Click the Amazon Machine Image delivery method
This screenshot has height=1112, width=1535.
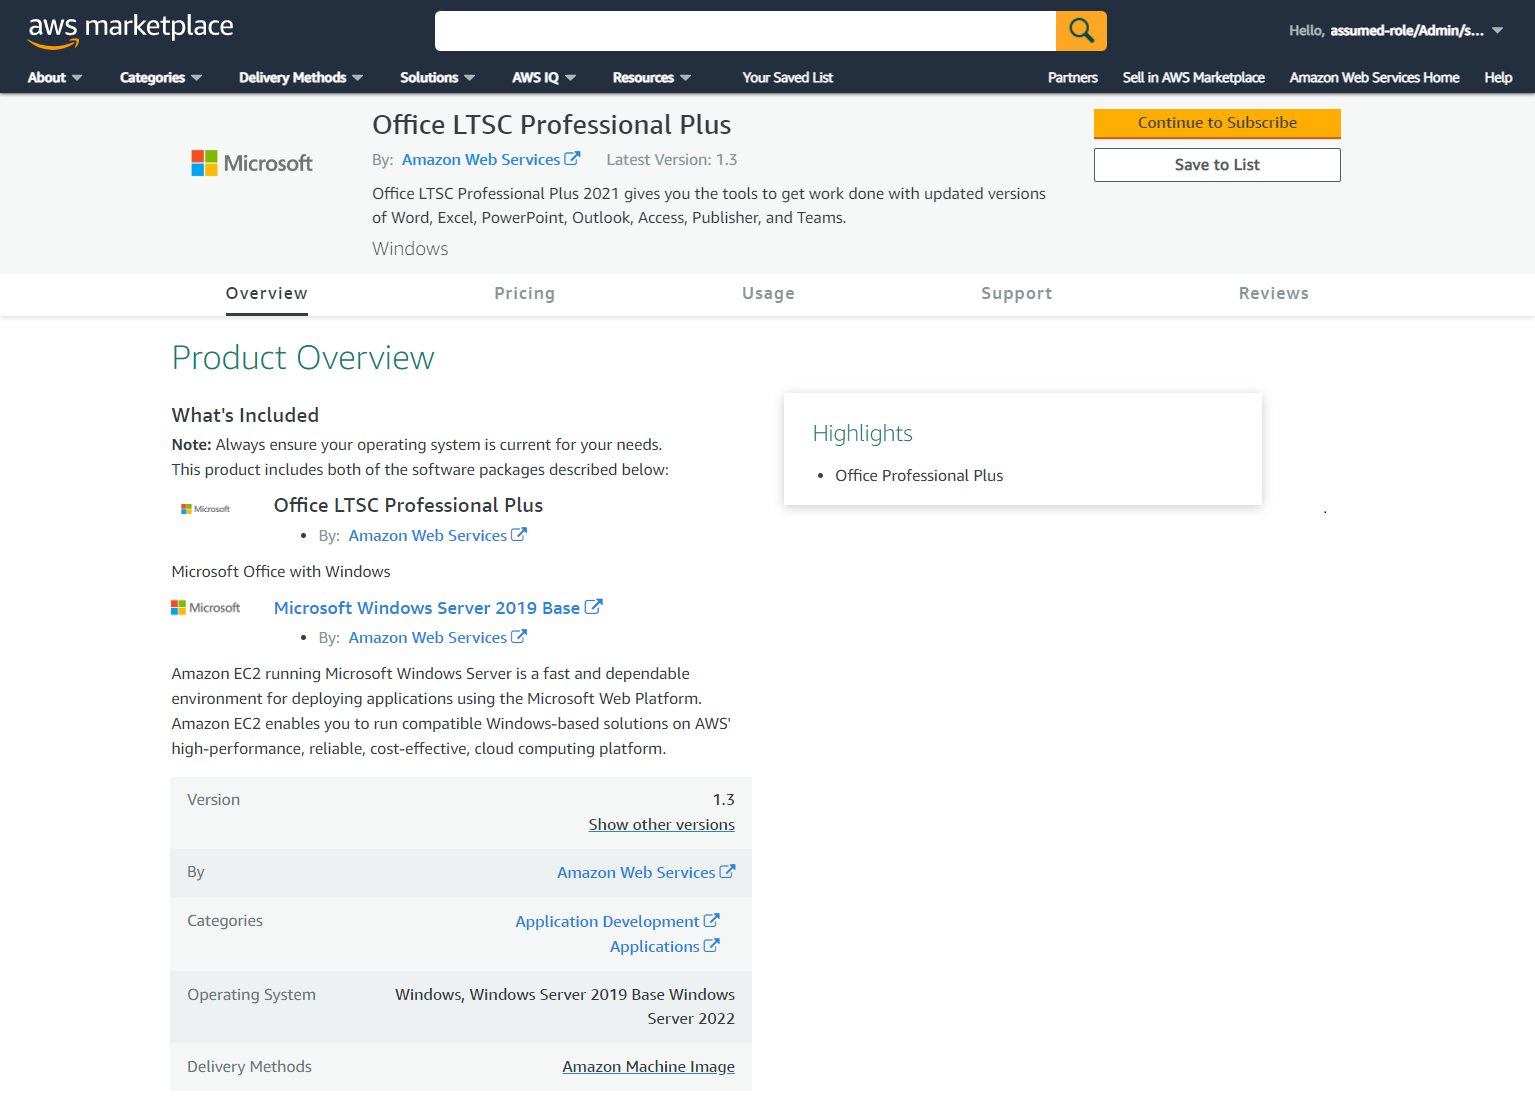[x=648, y=1066]
